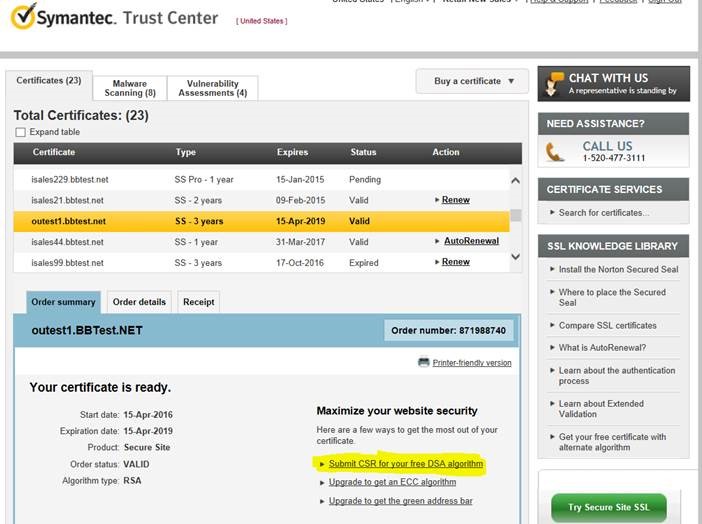This screenshot has width=702, height=524.
Task: Open the Printer-friendly version link
Action: coord(471,363)
